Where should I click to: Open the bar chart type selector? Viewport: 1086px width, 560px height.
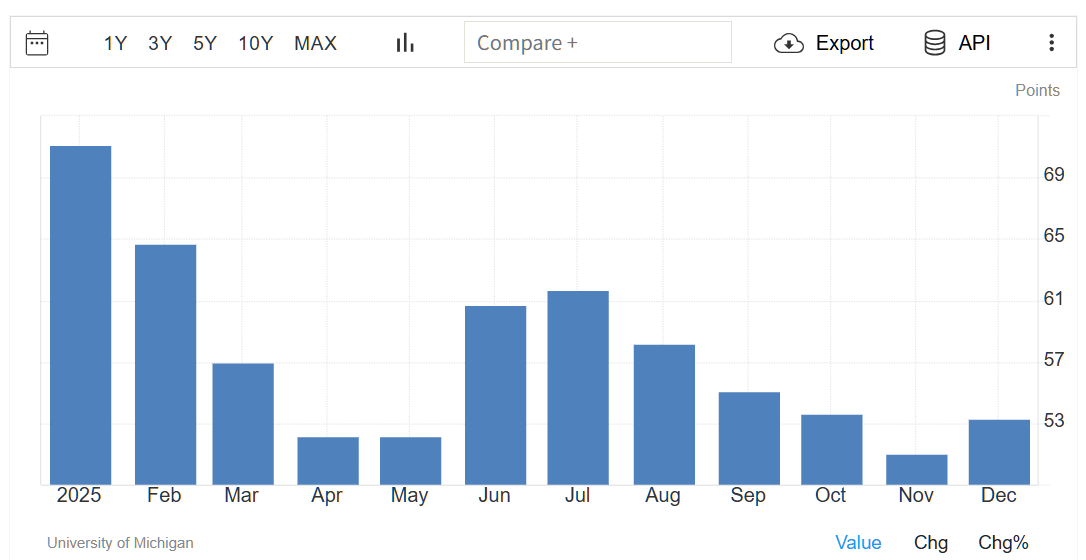[x=405, y=43]
